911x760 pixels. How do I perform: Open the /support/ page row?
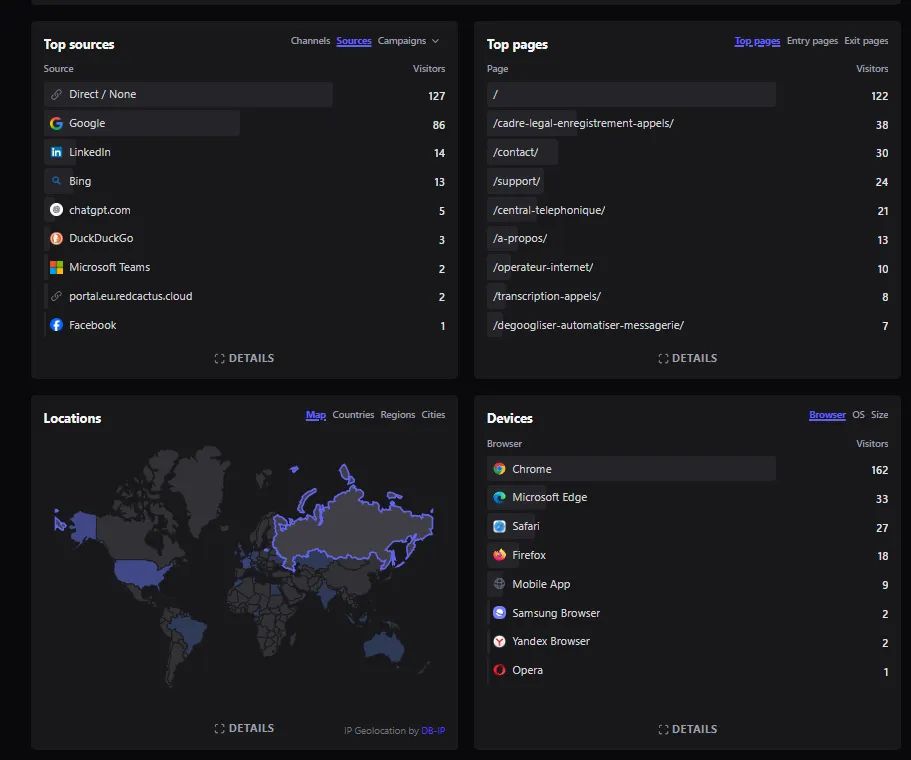point(687,181)
